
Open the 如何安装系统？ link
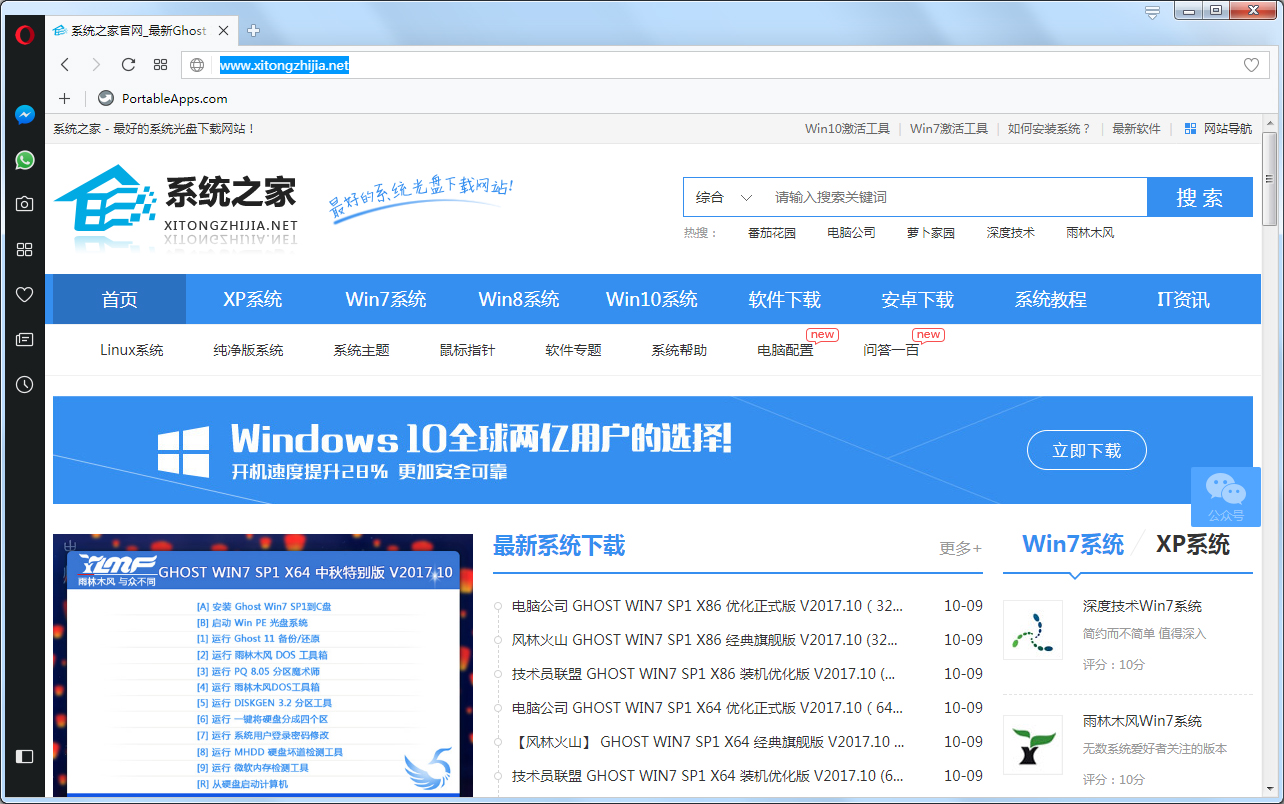coord(1050,128)
